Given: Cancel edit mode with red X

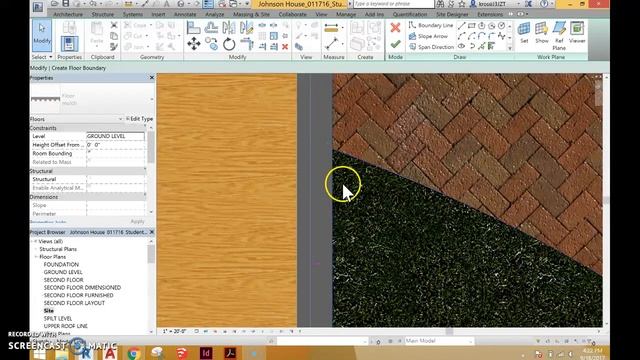Looking at the screenshot, I should 395,28.
